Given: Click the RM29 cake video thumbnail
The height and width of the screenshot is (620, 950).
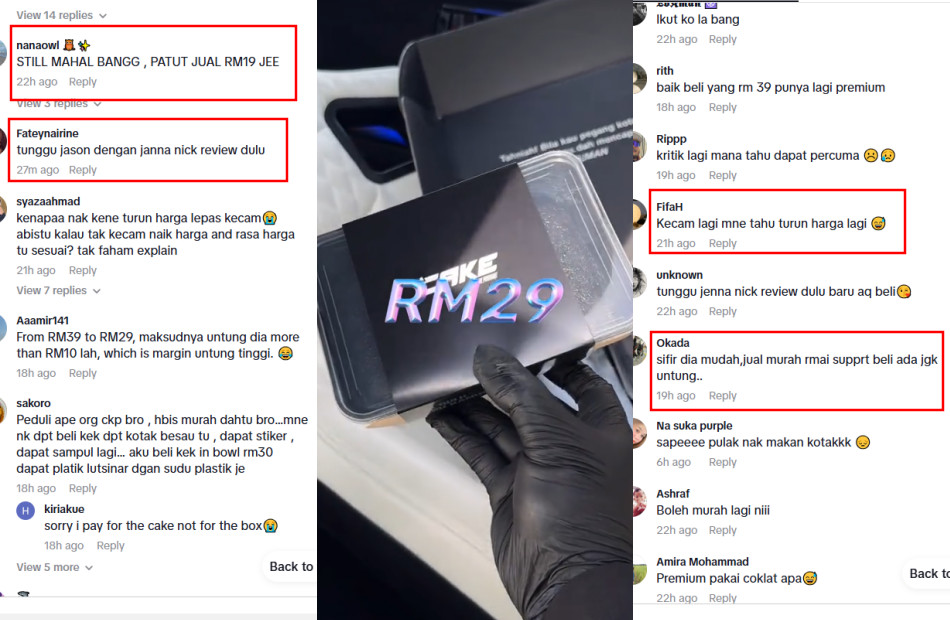Looking at the screenshot, I should click(x=475, y=310).
